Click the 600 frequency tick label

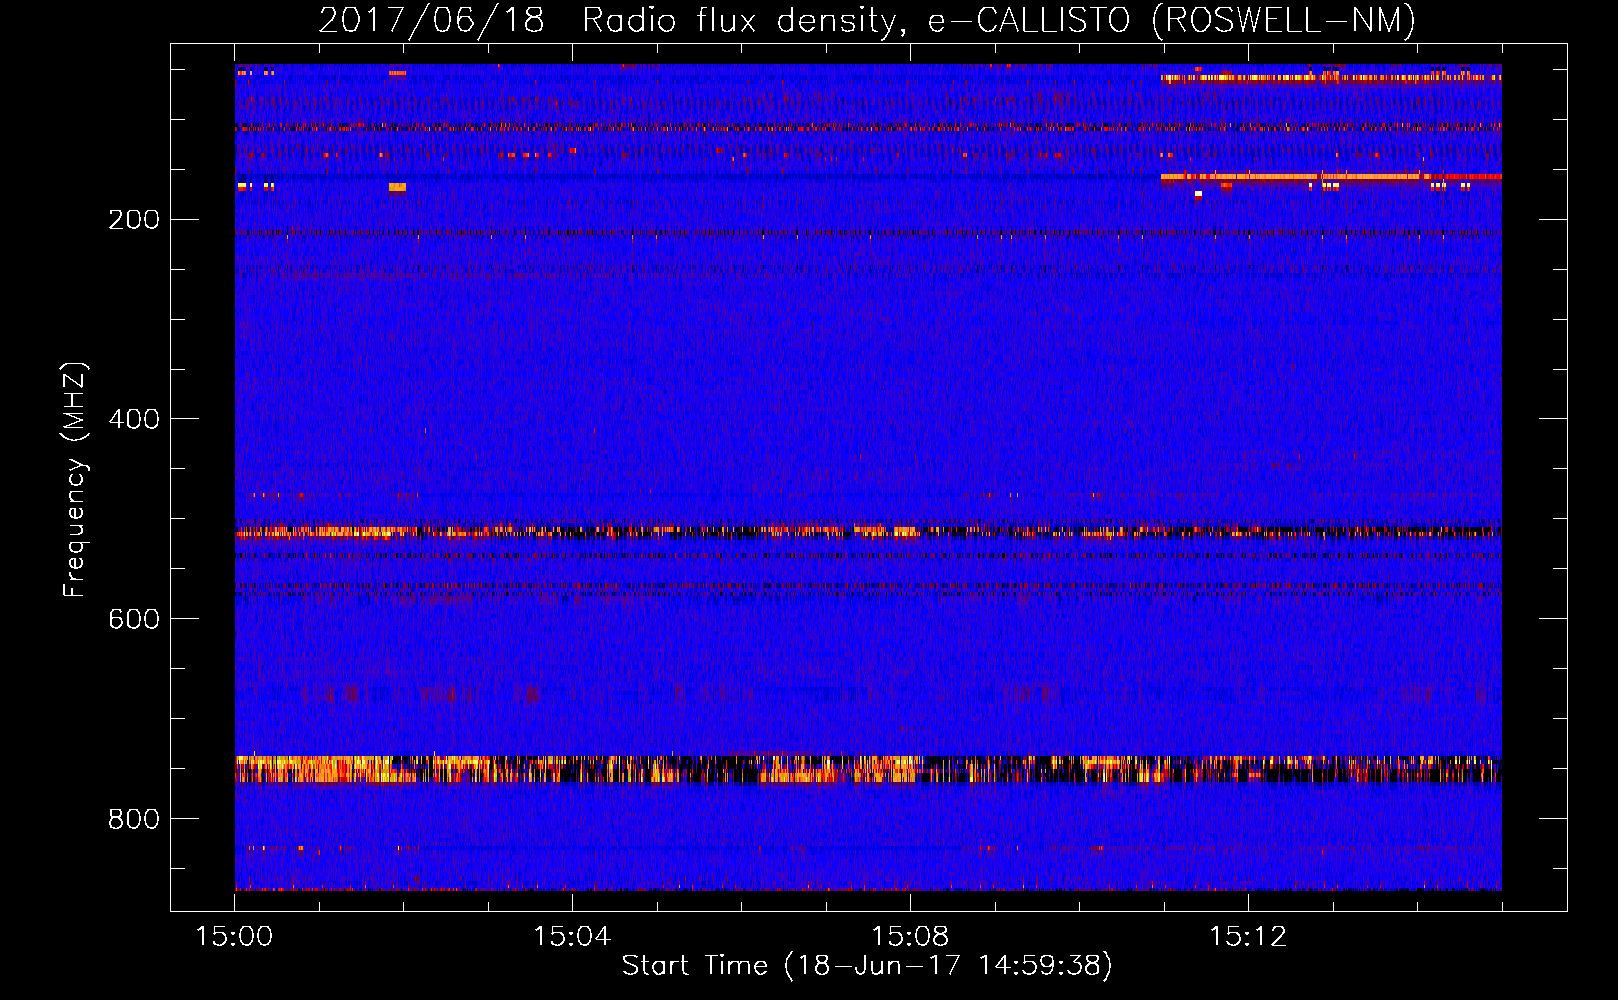[x=134, y=619]
